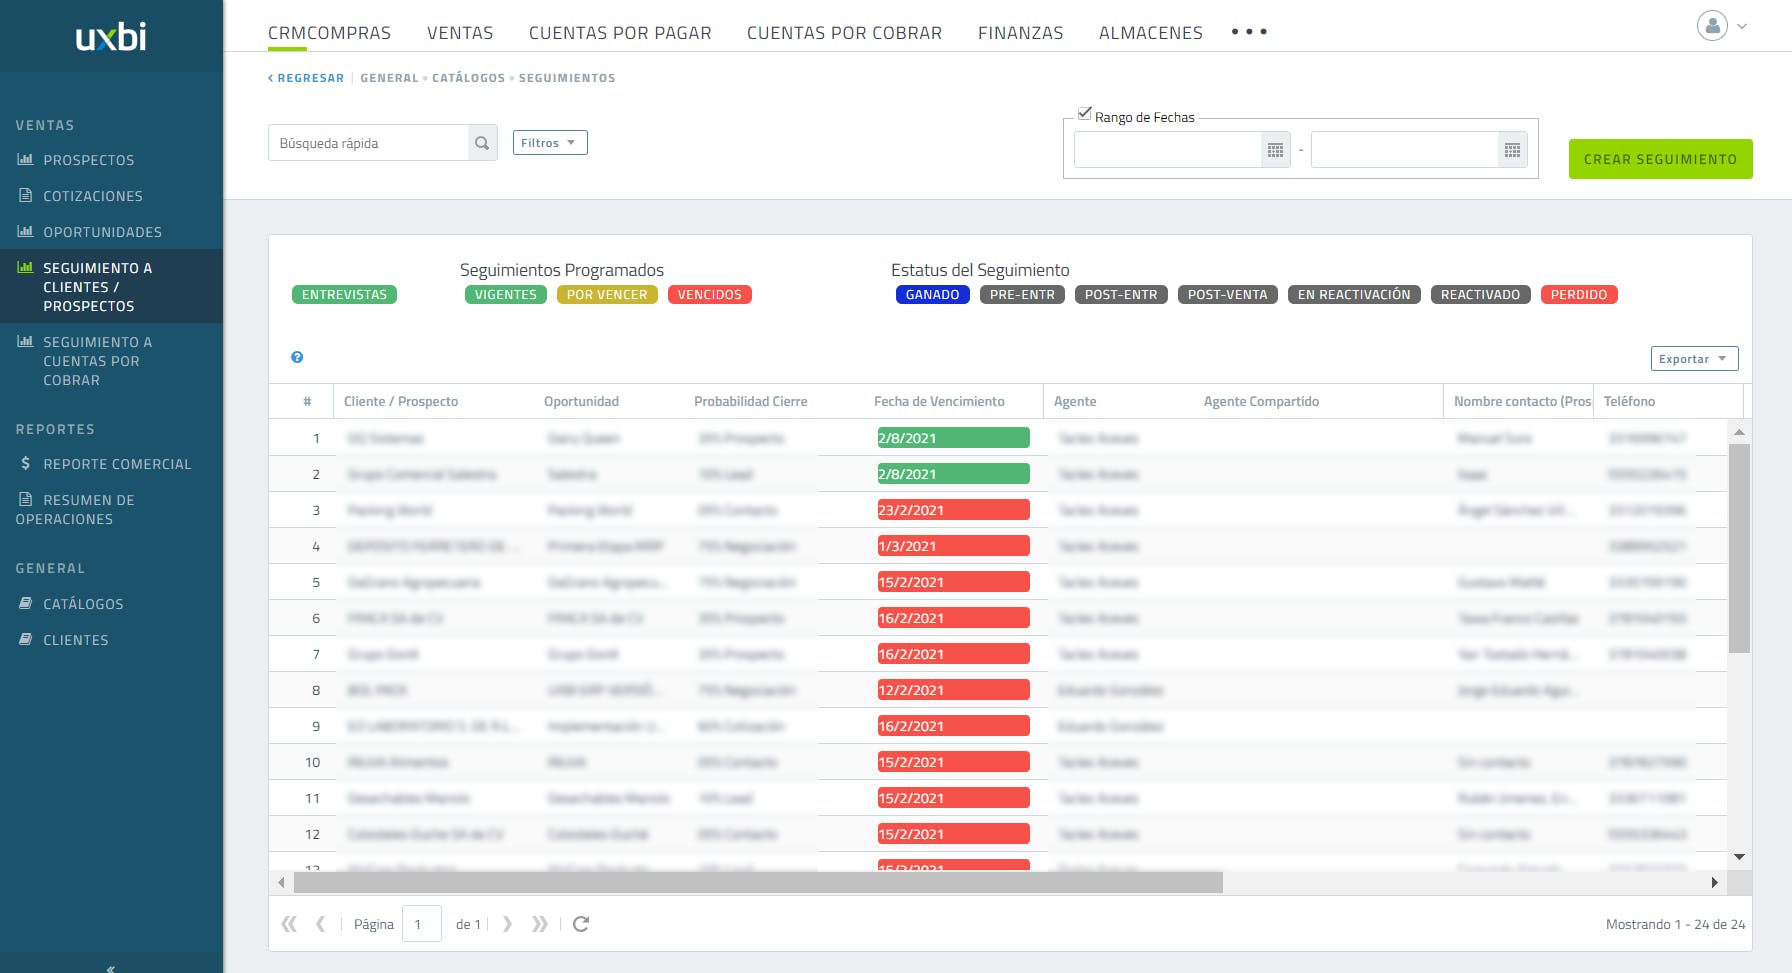Viewport: 1792px width, 973px height.
Task: Click the Resumen de Operaciones document icon
Action: point(26,499)
